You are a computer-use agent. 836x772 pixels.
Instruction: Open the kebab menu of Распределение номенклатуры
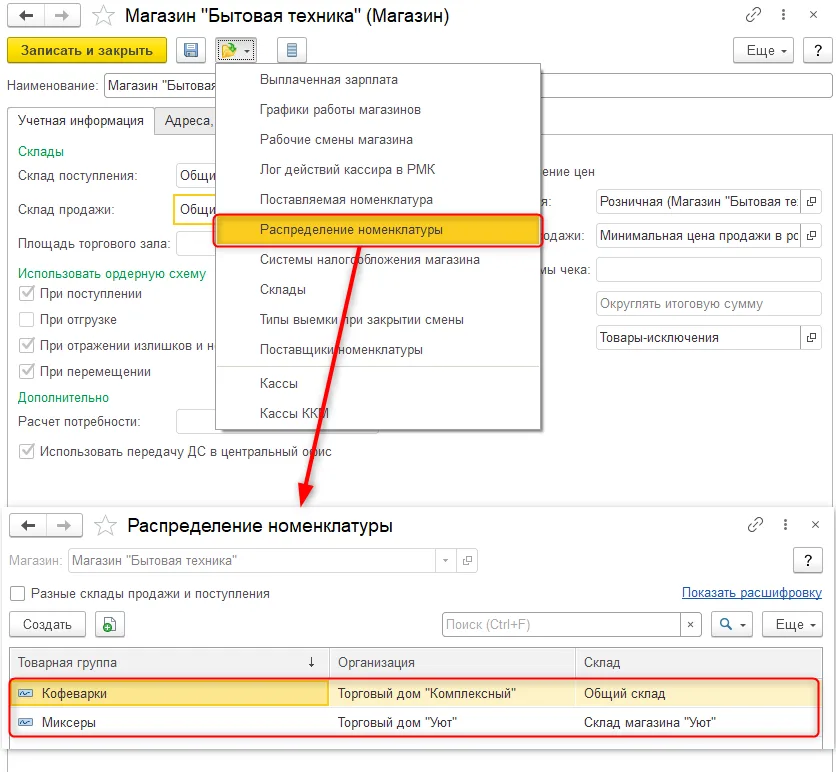[785, 525]
